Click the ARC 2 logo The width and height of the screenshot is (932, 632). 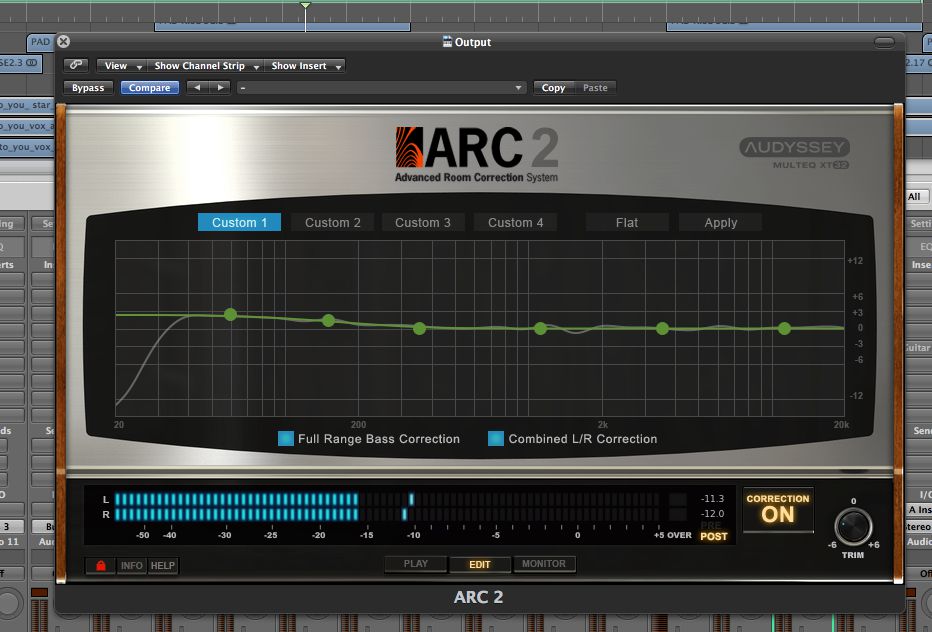click(x=477, y=154)
